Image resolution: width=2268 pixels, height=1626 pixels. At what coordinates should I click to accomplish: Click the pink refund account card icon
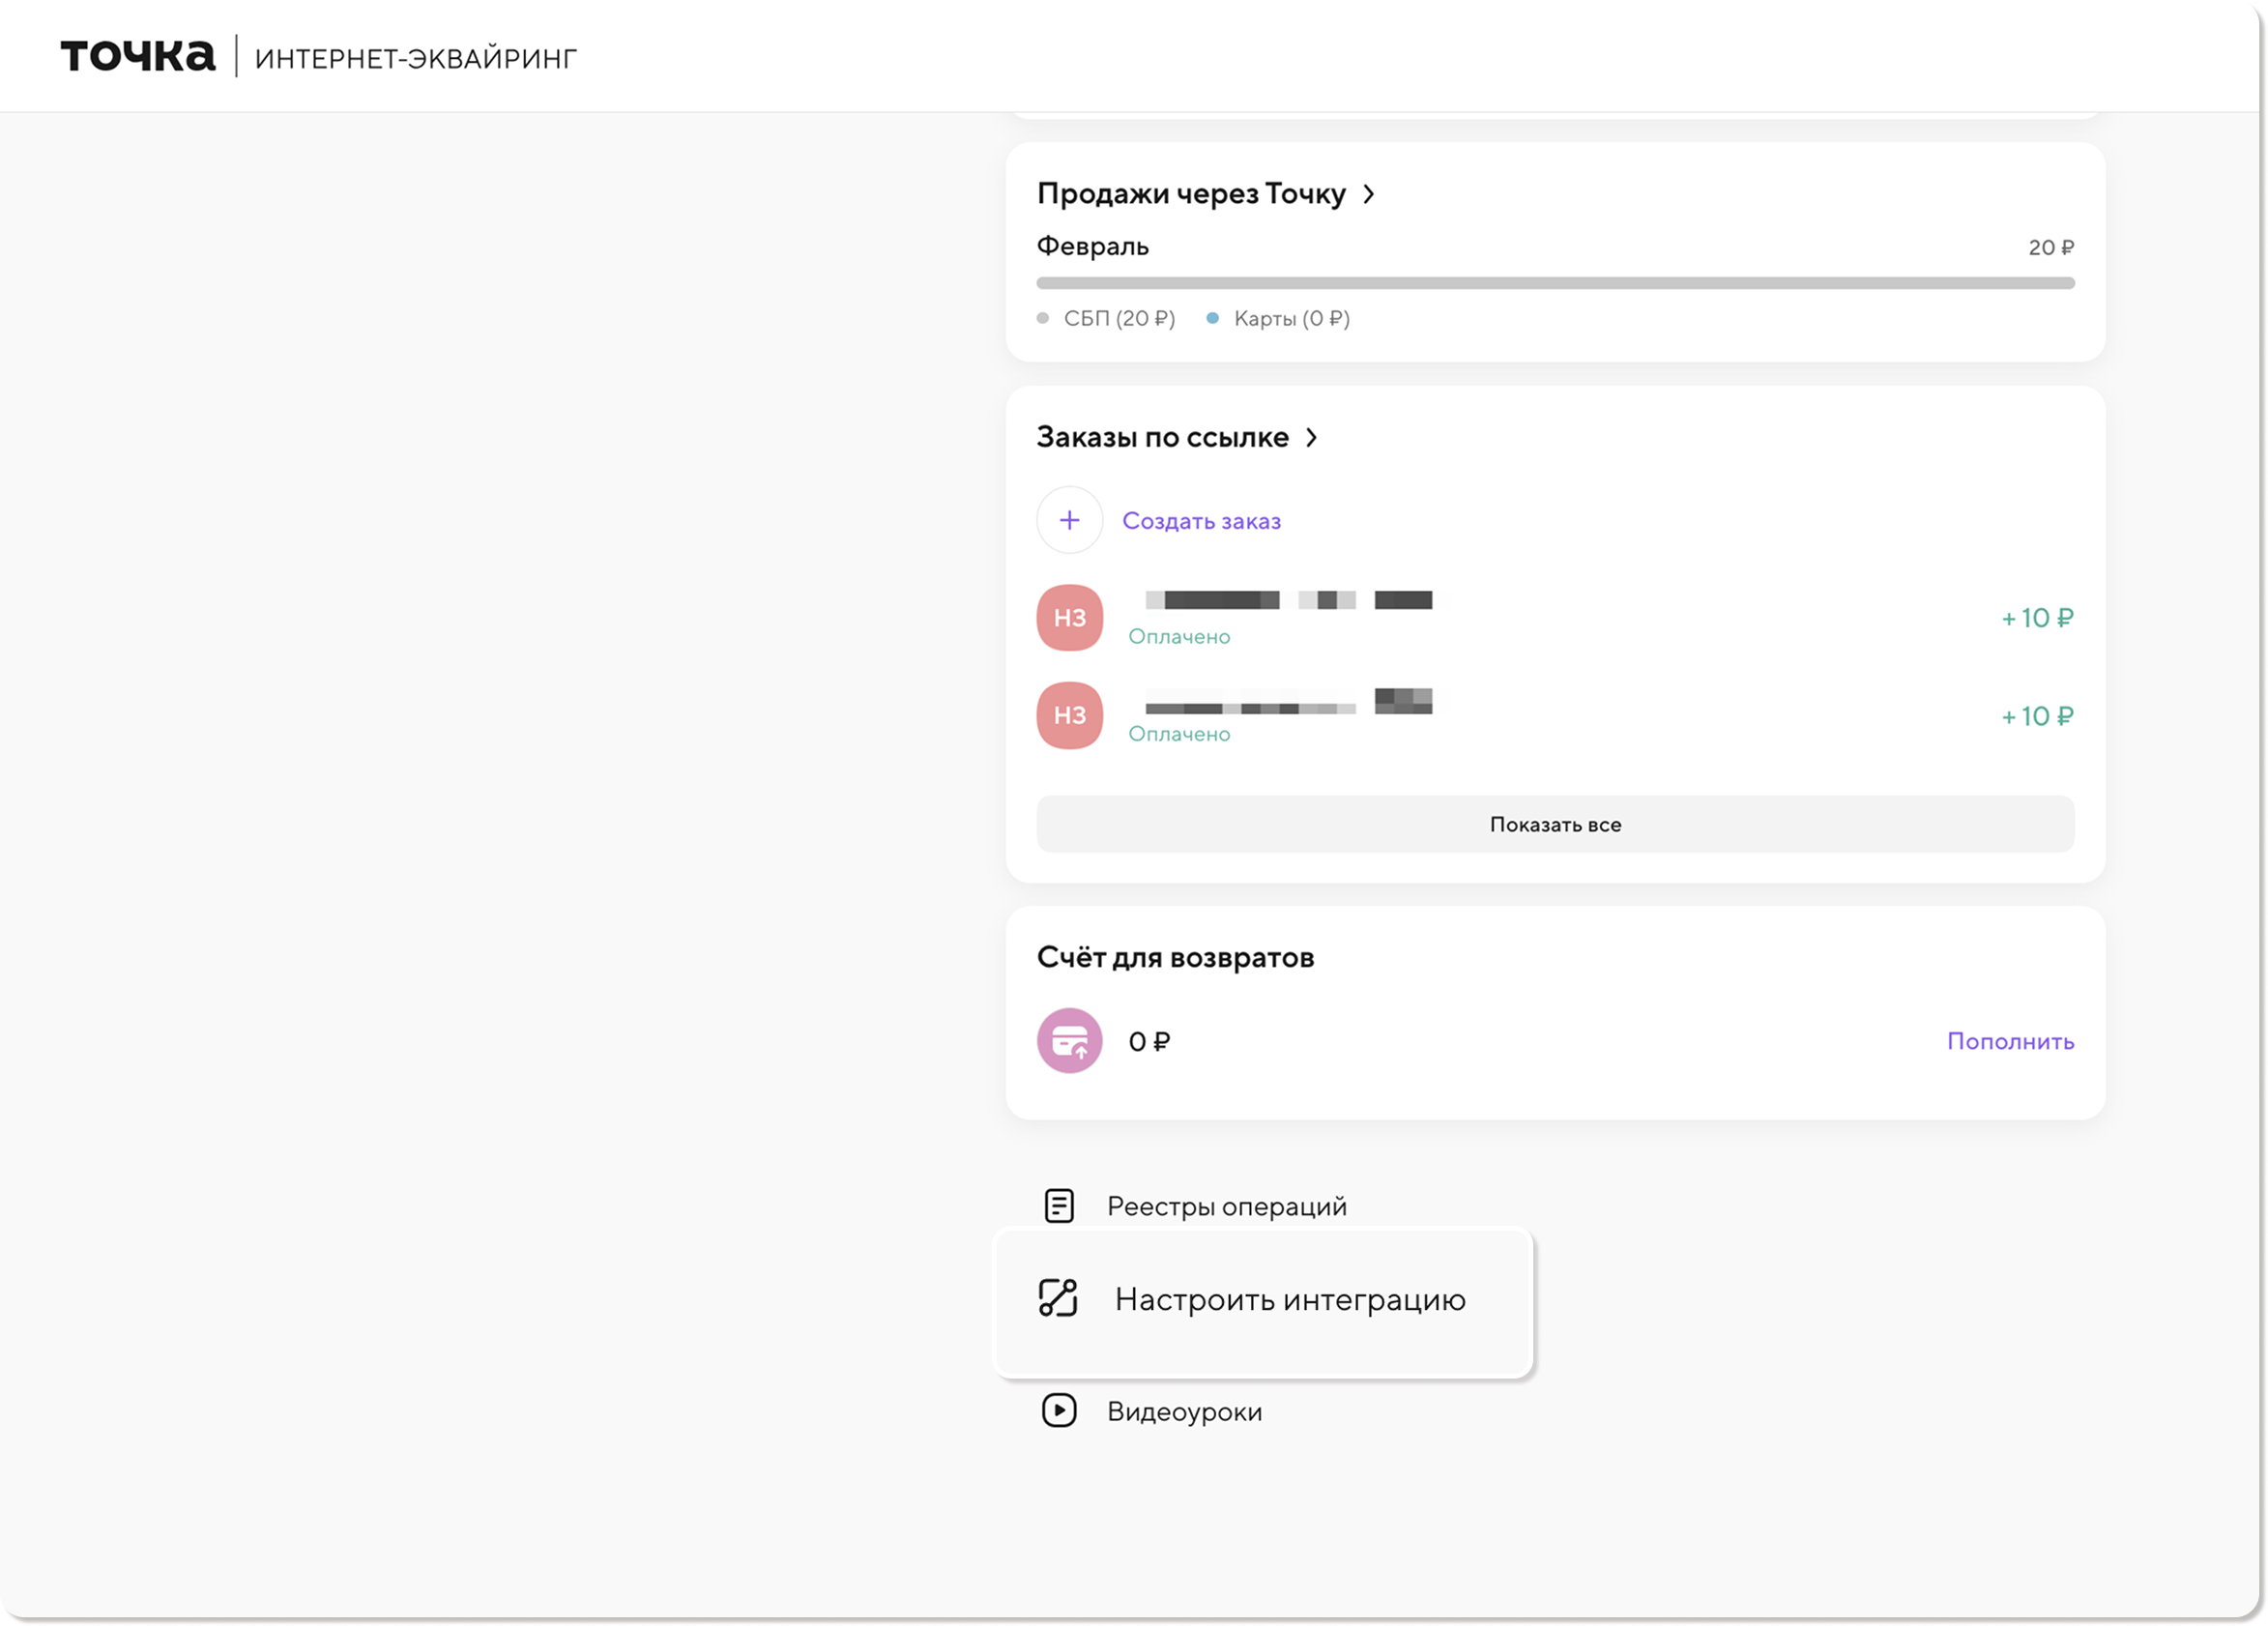pyautogui.click(x=1069, y=1041)
